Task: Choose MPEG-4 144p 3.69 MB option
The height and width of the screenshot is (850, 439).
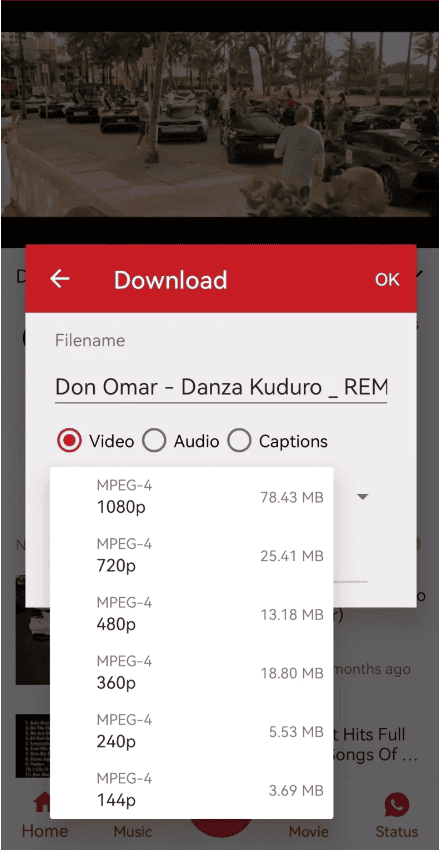Action: pyautogui.click(x=191, y=789)
